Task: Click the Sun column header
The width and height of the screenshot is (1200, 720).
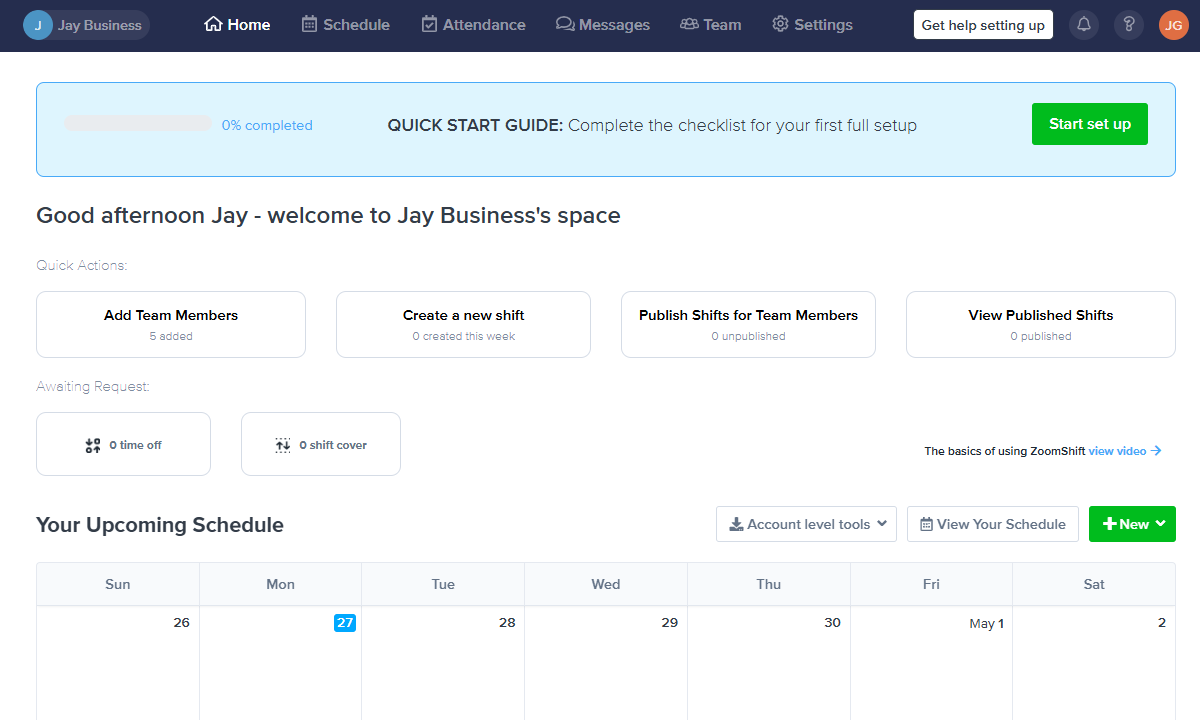Action: [x=118, y=584]
